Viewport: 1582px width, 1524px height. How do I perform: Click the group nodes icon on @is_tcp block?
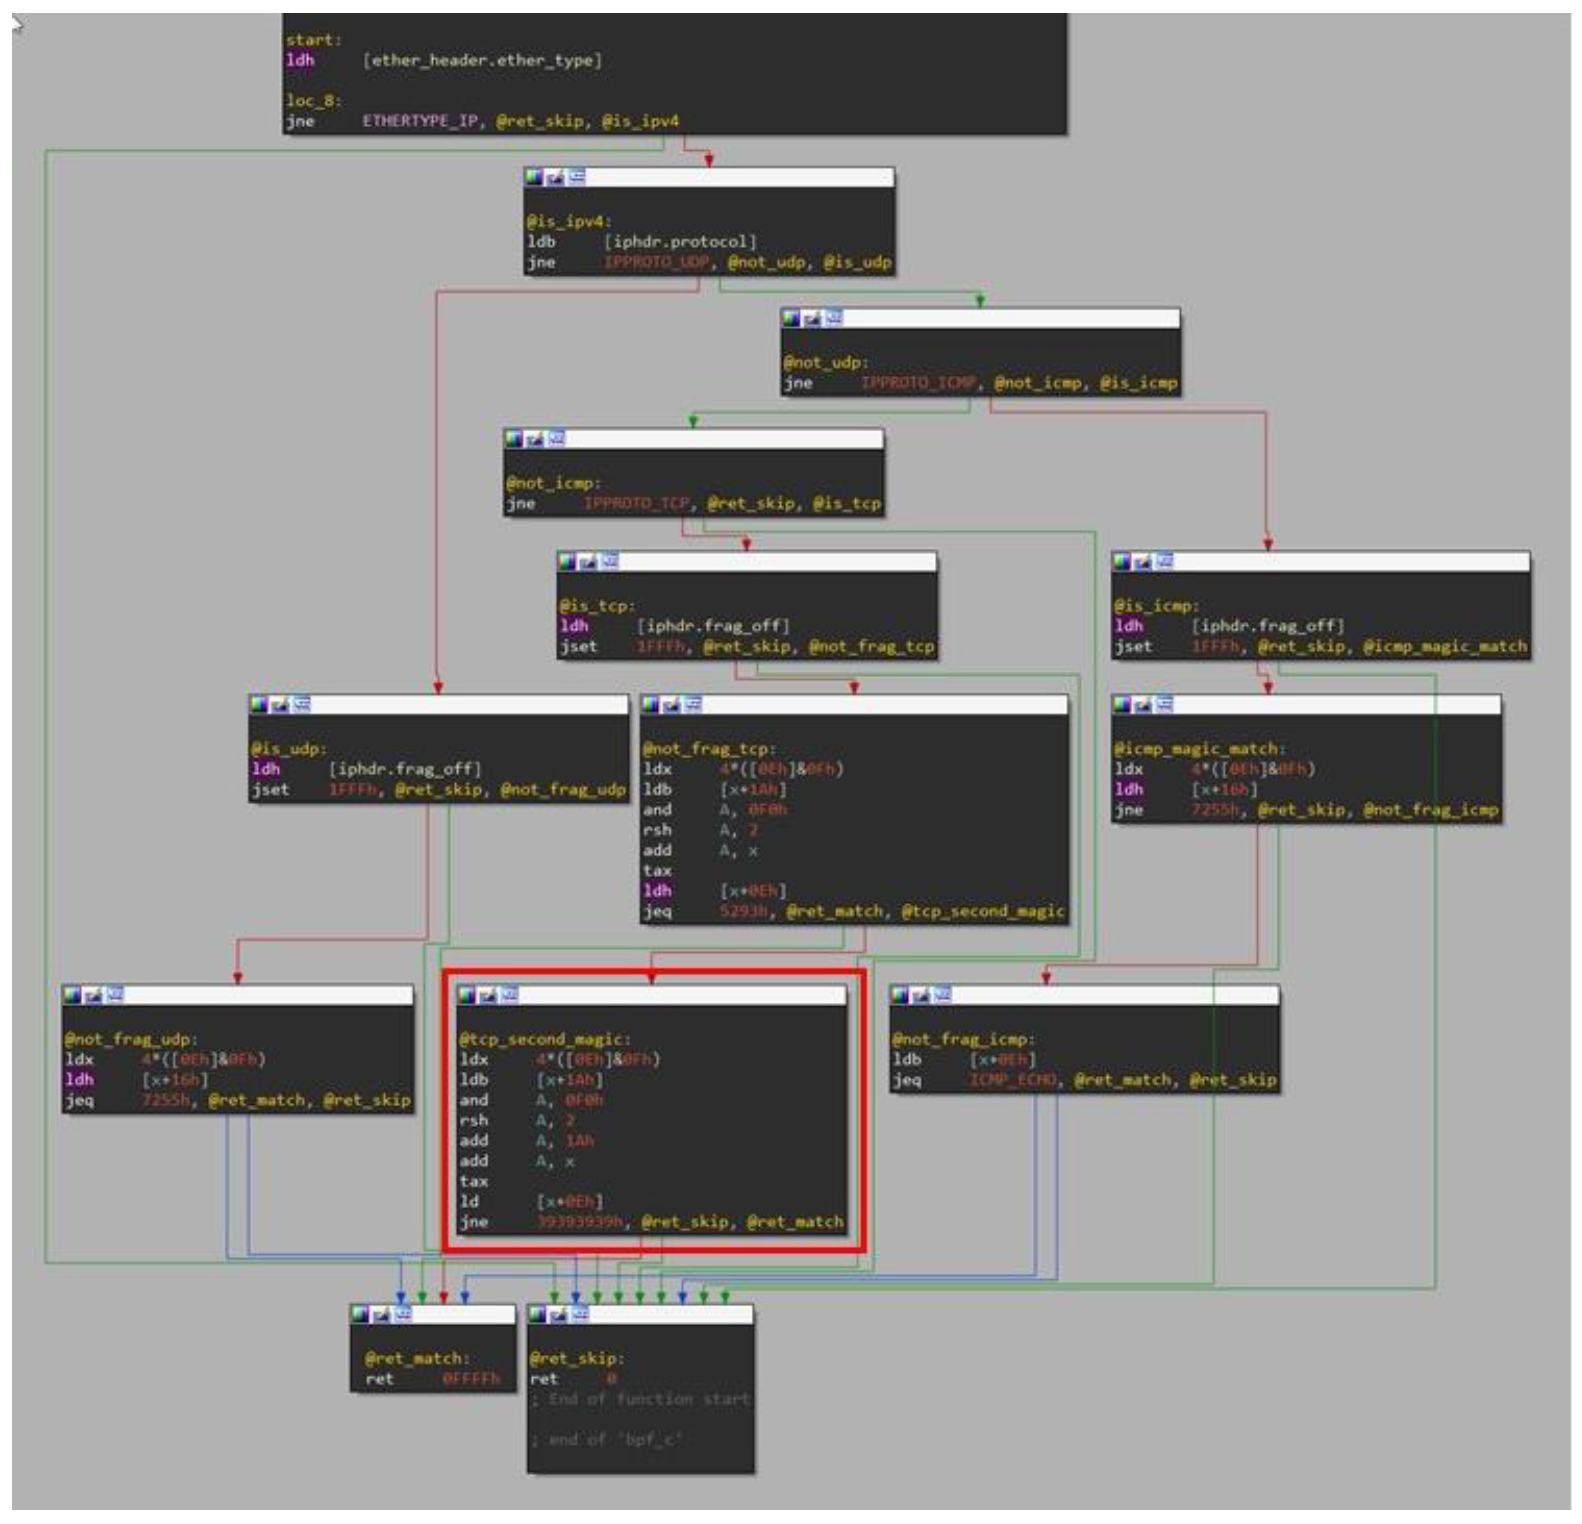tap(609, 562)
